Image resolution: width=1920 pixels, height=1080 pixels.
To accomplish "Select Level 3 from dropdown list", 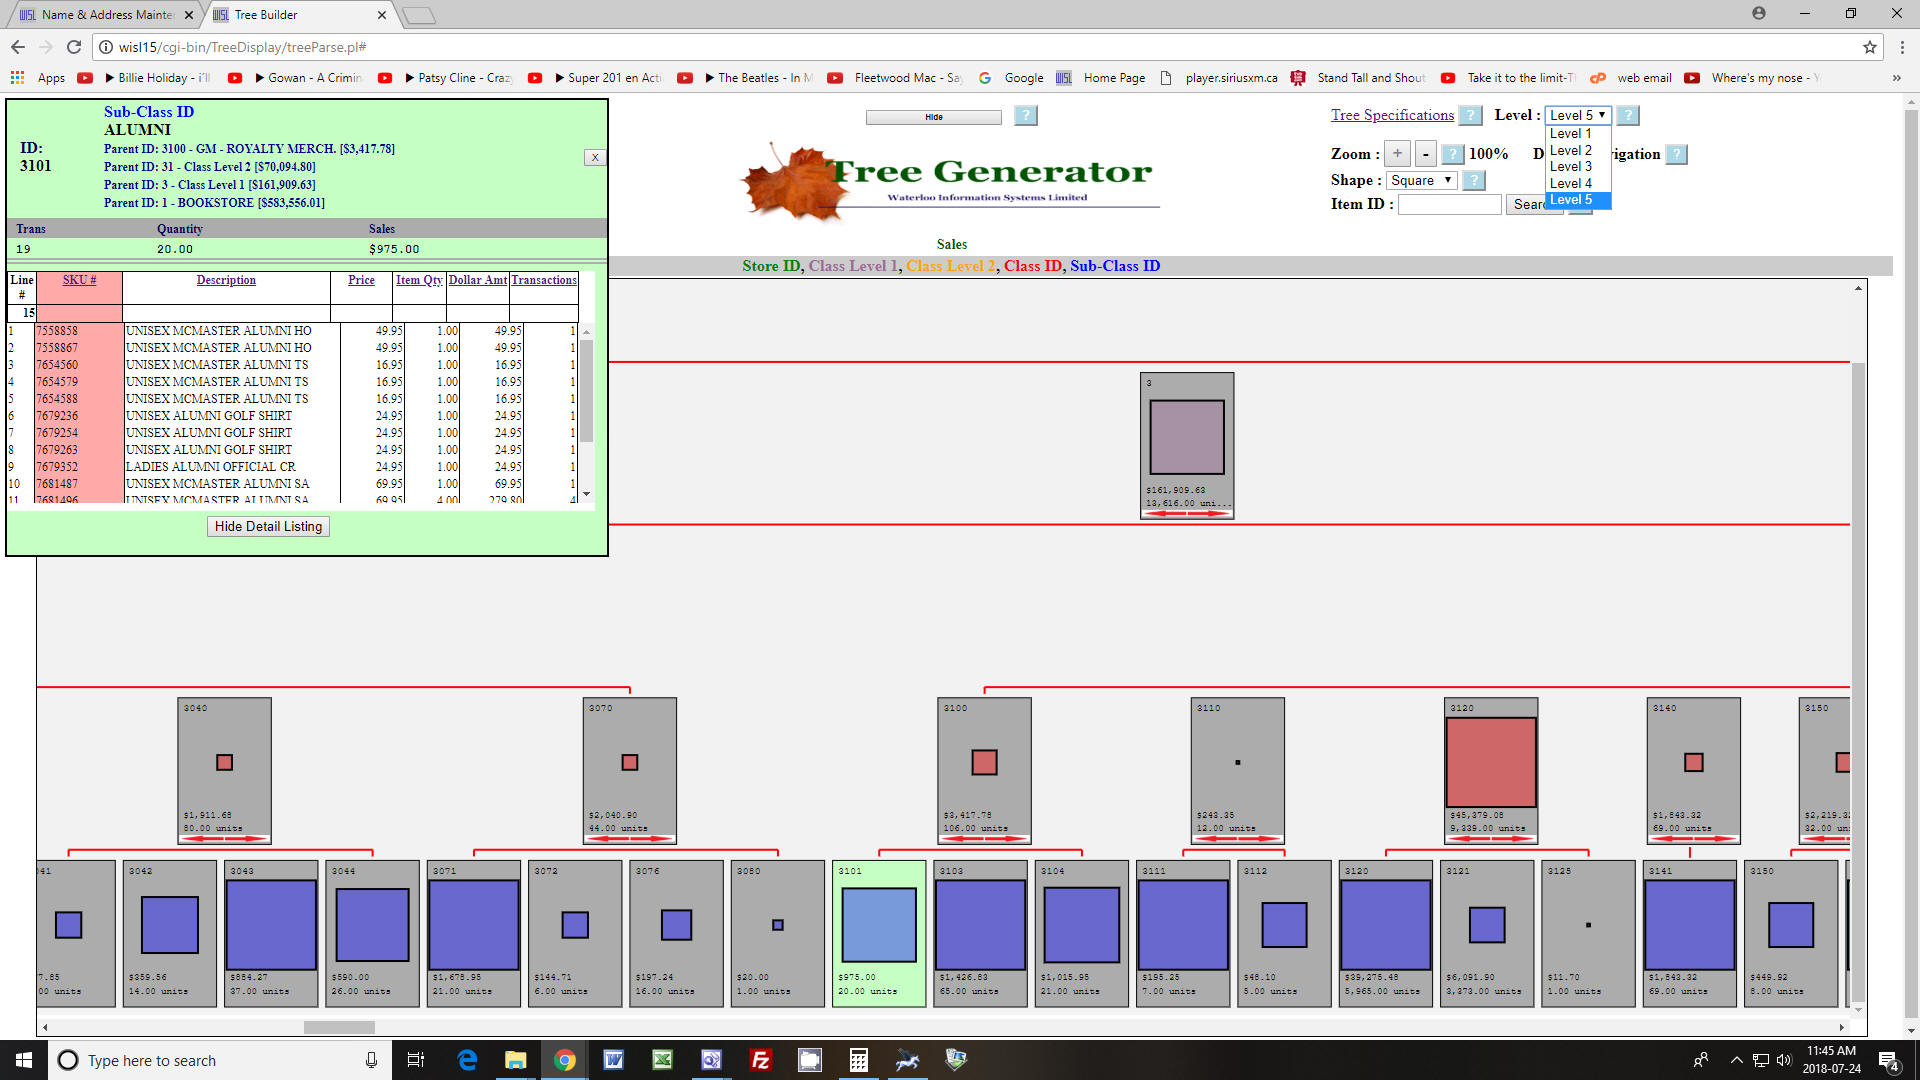I will point(1570,167).
